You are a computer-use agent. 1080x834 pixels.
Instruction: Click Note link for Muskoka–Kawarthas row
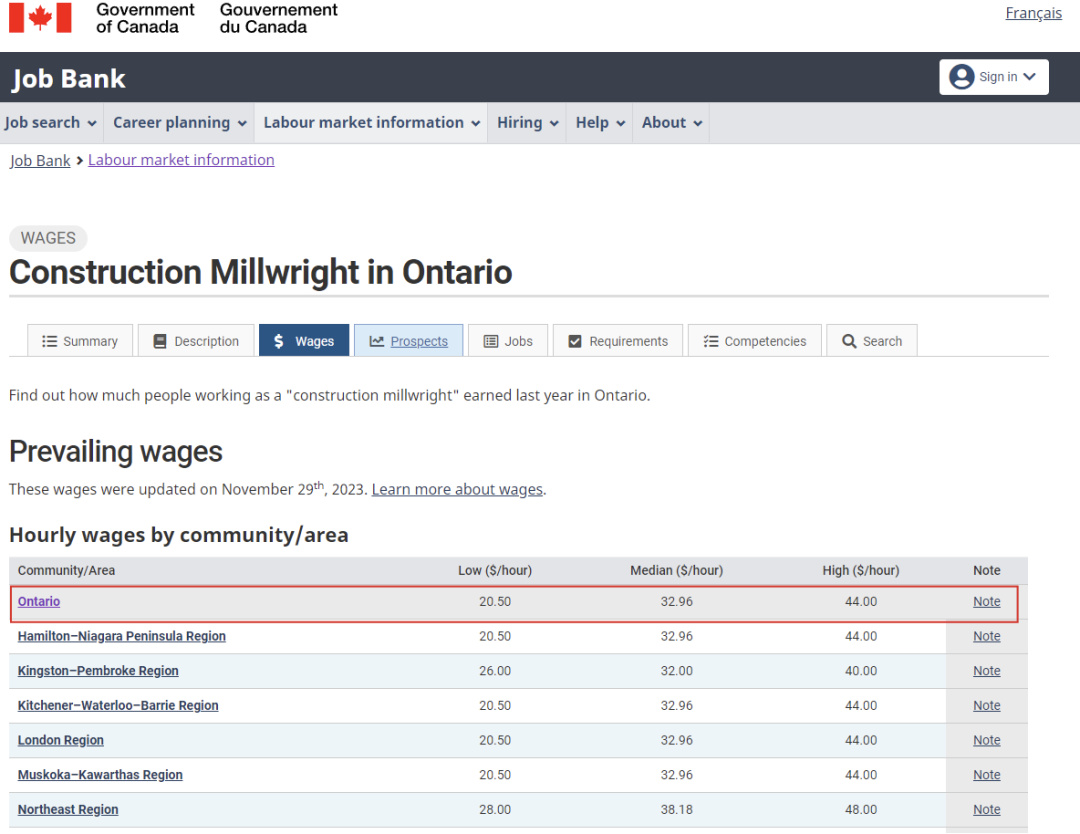986,775
